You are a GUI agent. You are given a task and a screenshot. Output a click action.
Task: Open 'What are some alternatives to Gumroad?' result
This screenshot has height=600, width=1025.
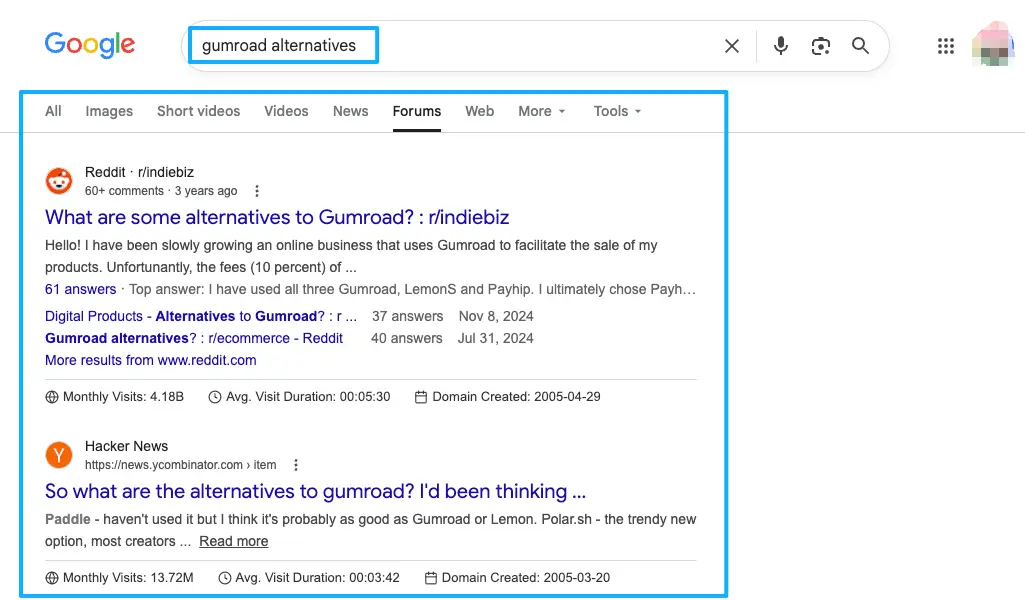(277, 217)
